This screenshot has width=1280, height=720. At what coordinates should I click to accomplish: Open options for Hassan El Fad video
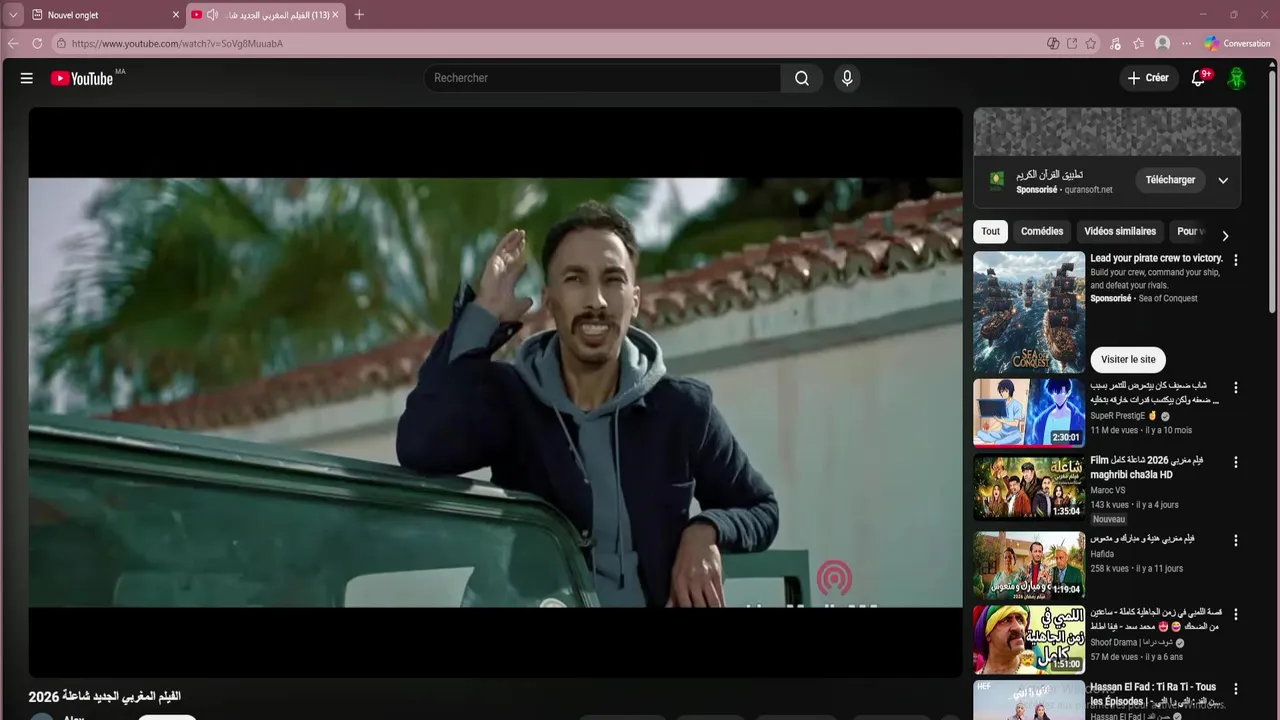pyautogui.click(x=1235, y=689)
